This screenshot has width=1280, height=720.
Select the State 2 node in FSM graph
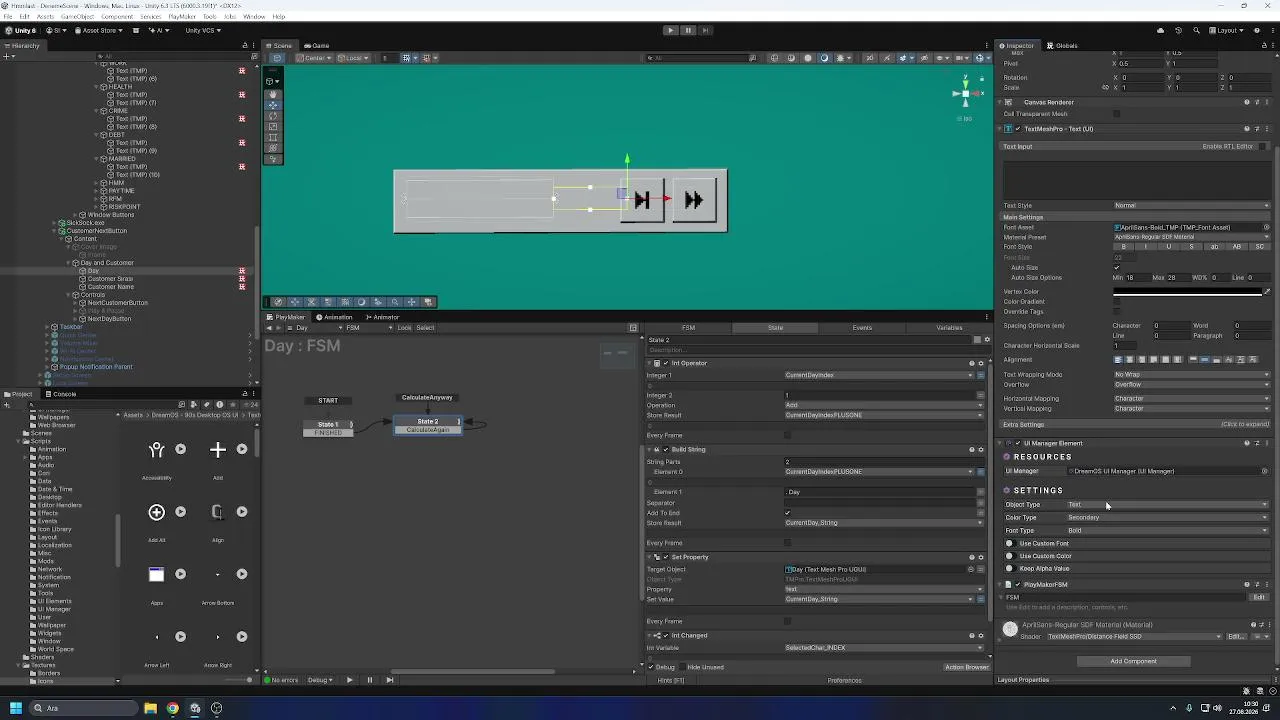click(x=427, y=425)
